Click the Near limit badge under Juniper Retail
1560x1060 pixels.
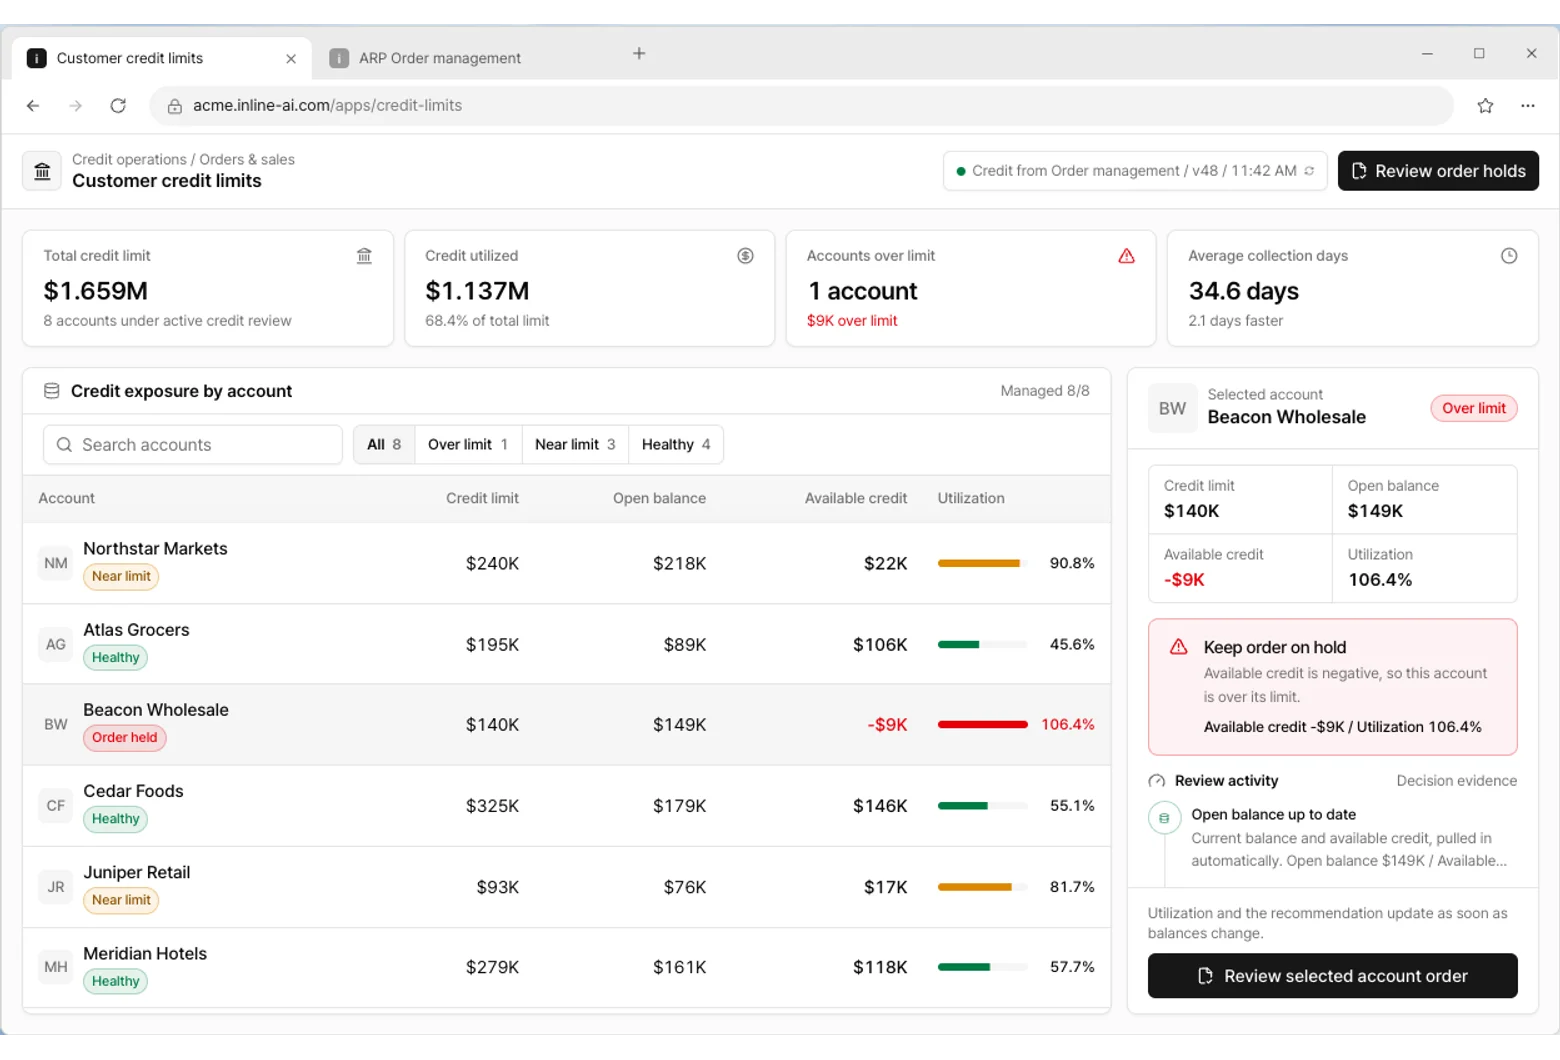point(121,900)
